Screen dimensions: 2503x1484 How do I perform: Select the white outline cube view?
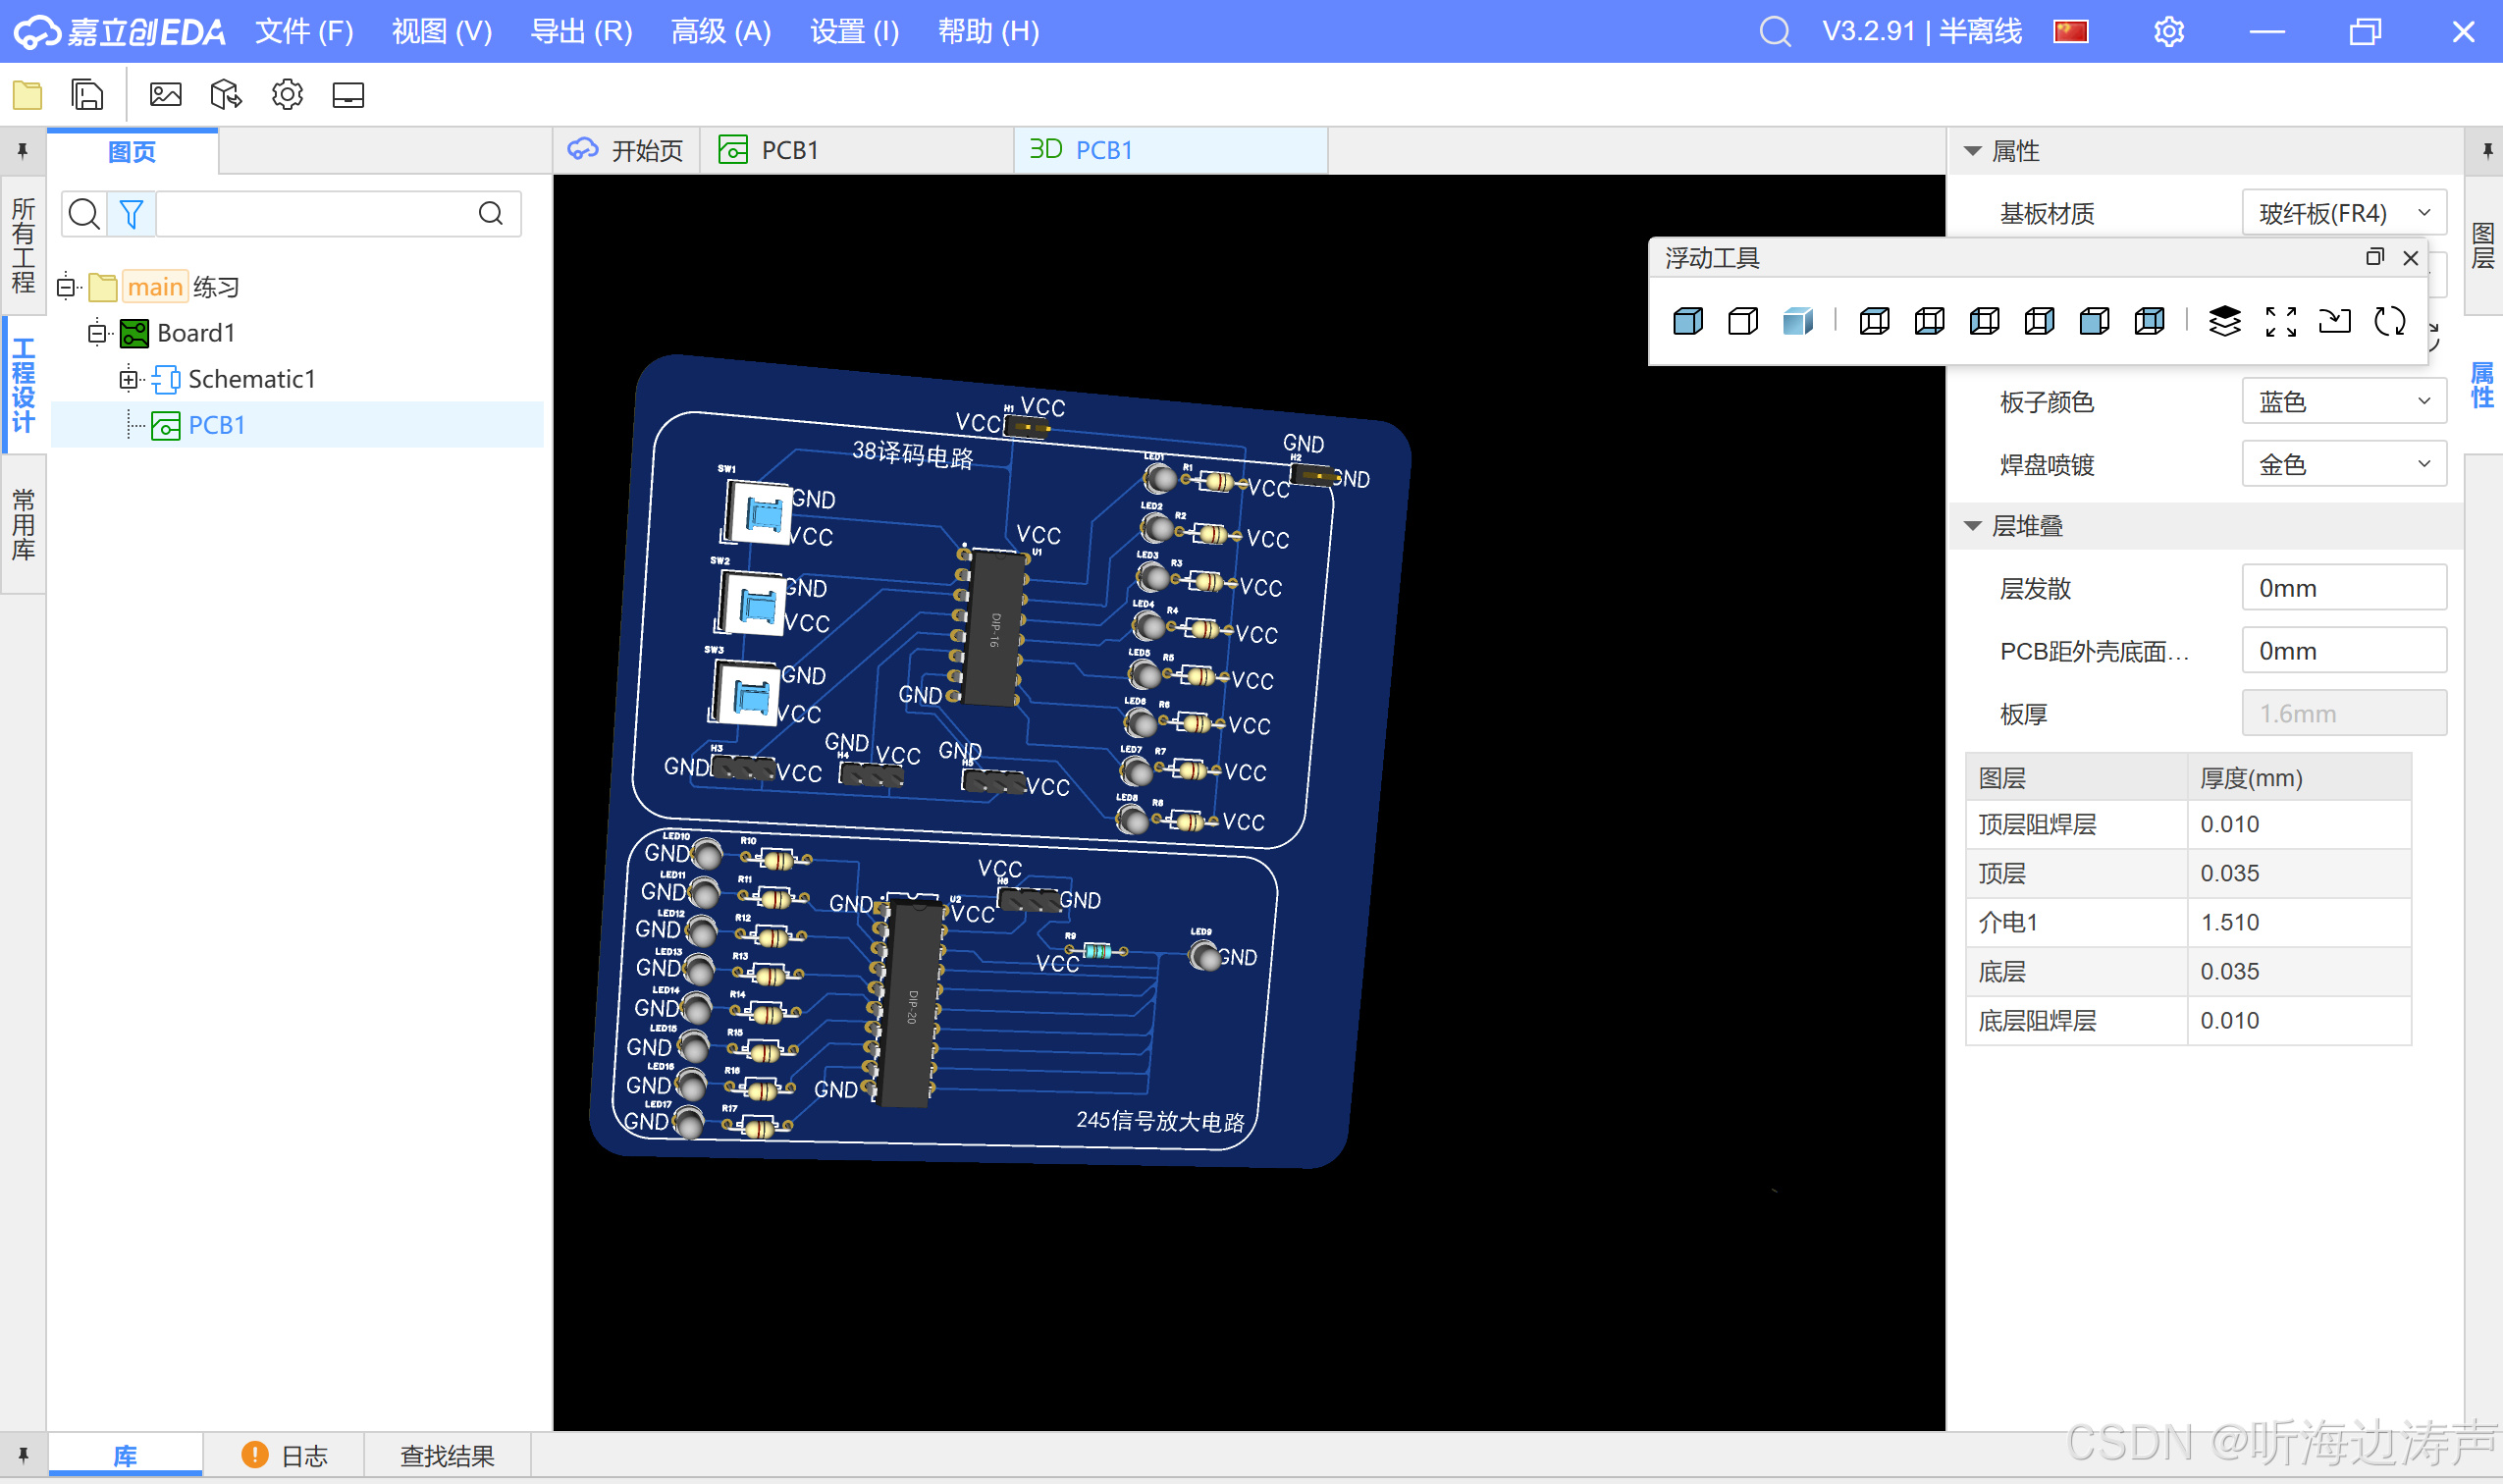pos(1743,321)
